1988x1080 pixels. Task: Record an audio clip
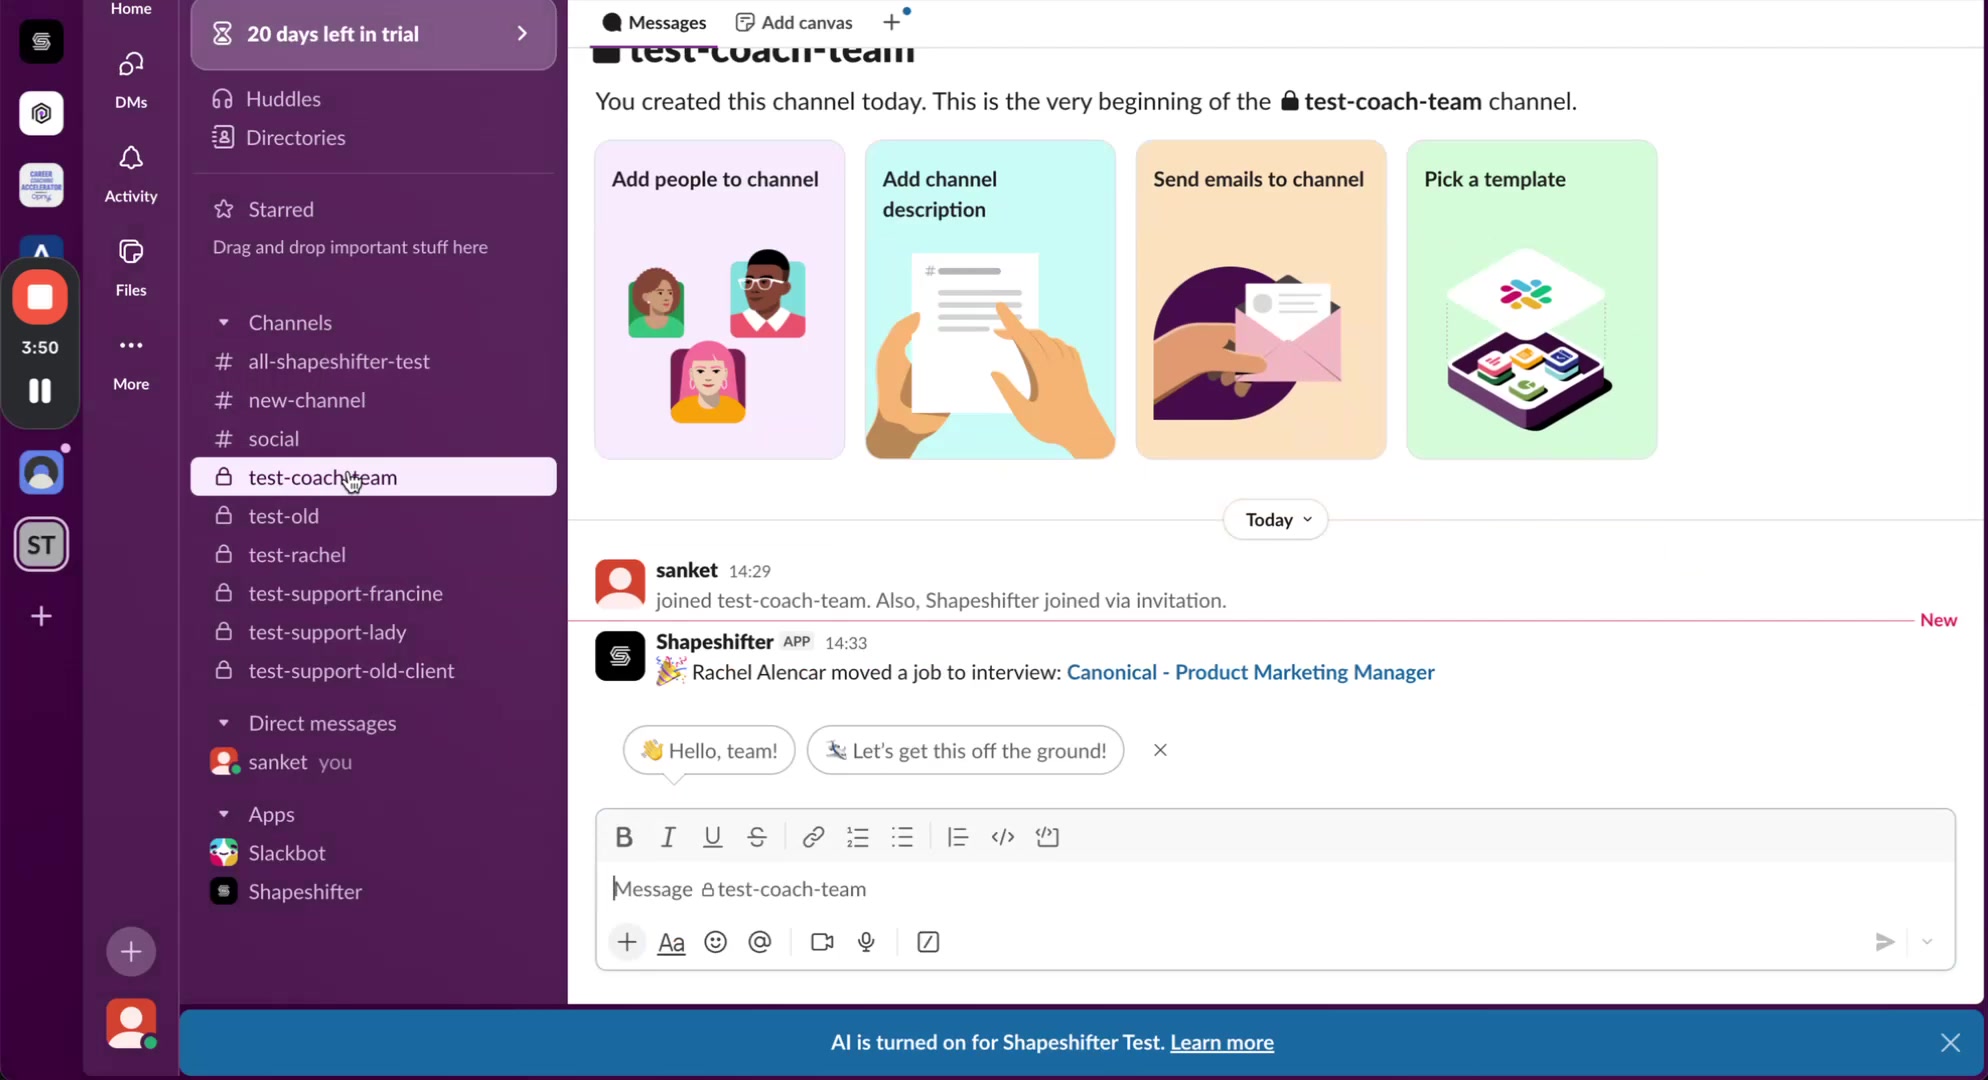[866, 941]
